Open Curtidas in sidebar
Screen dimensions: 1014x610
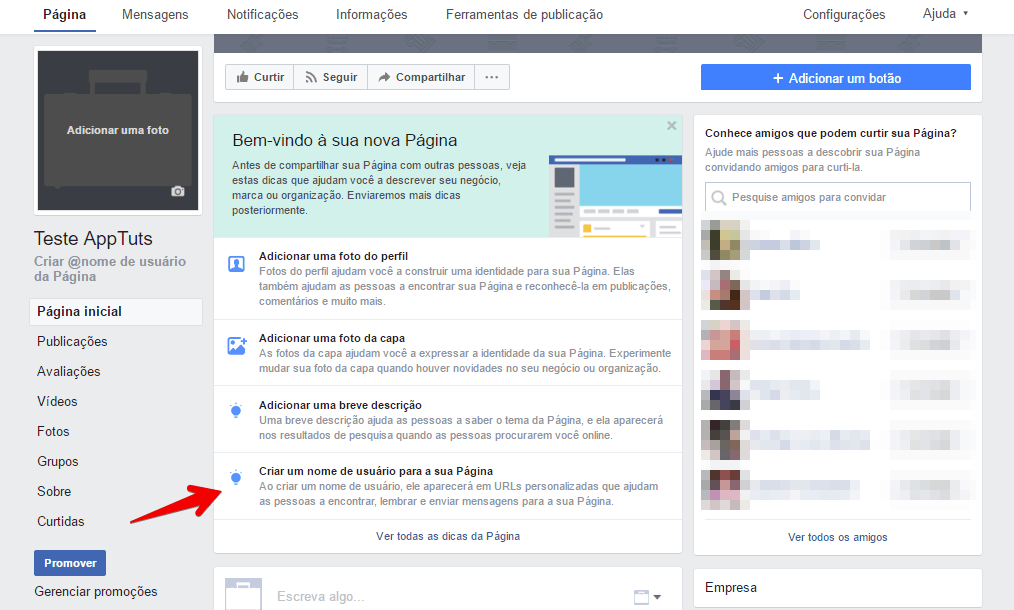[x=61, y=521]
